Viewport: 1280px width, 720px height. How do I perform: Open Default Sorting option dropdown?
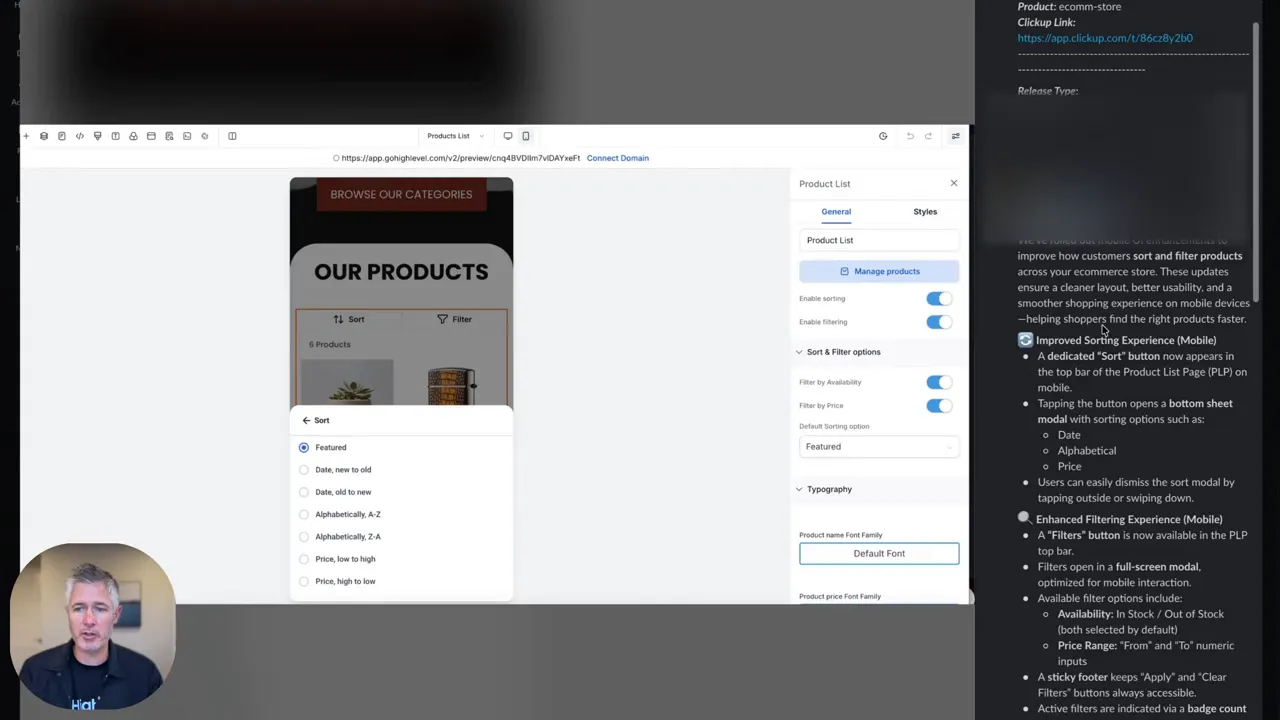click(879, 447)
